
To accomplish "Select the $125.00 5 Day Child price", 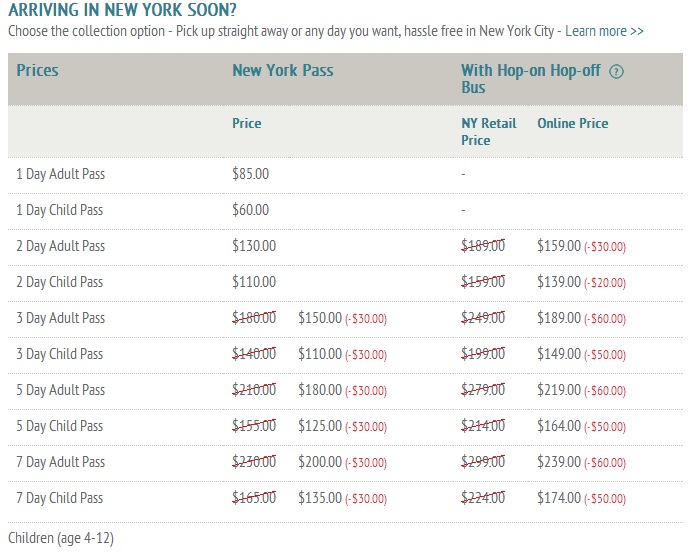I will click(x=320, y=426).
